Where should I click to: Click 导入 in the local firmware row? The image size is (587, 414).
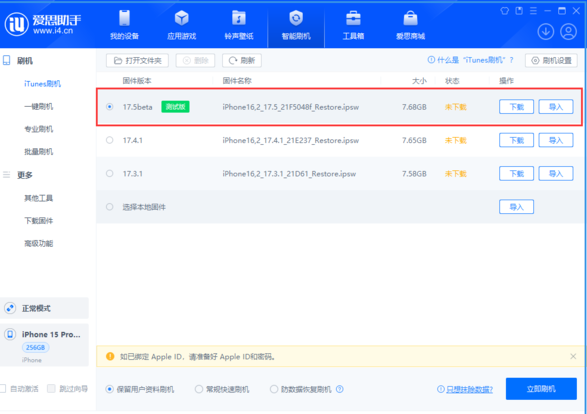[516, 207]
